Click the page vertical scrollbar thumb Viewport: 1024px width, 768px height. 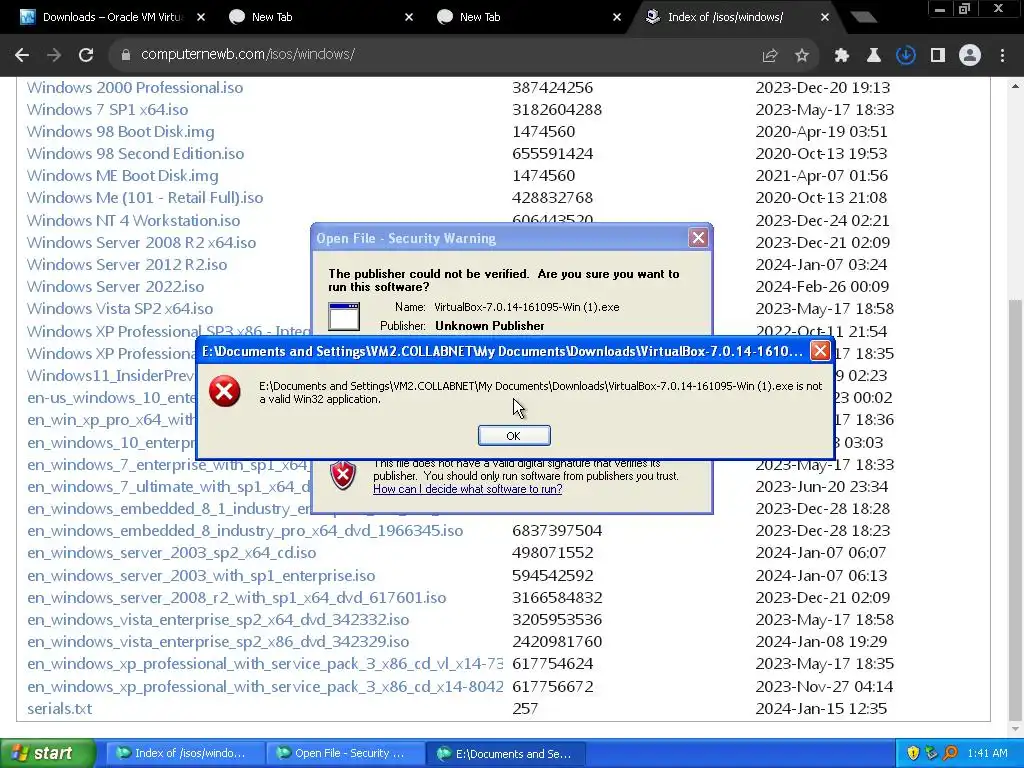pyautogui.click(x=1016, y=509)
